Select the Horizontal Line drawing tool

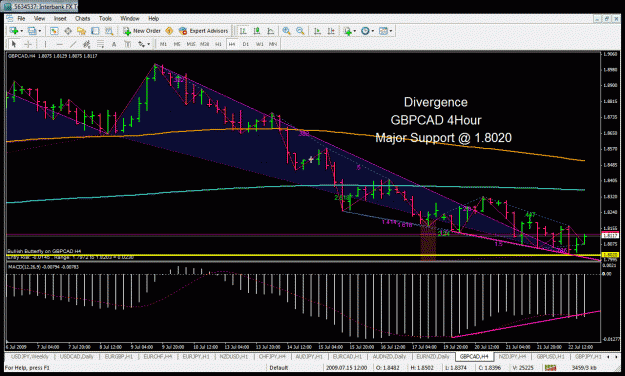[x=59, y=44]
